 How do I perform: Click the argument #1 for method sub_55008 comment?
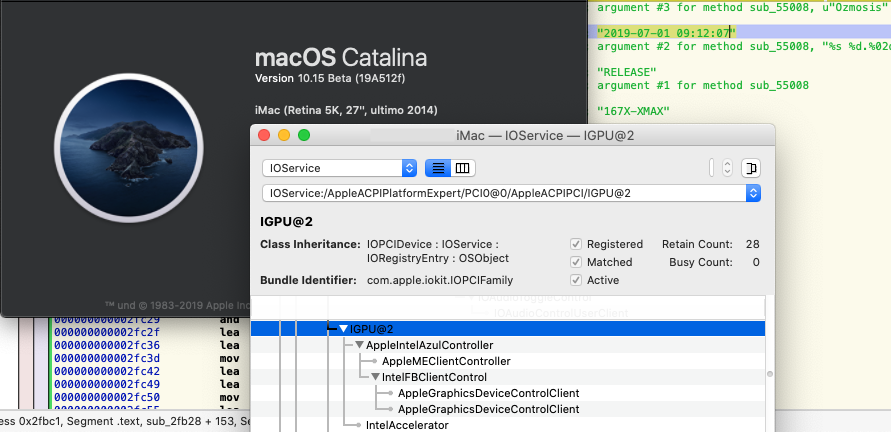click(x=703, y=85)
